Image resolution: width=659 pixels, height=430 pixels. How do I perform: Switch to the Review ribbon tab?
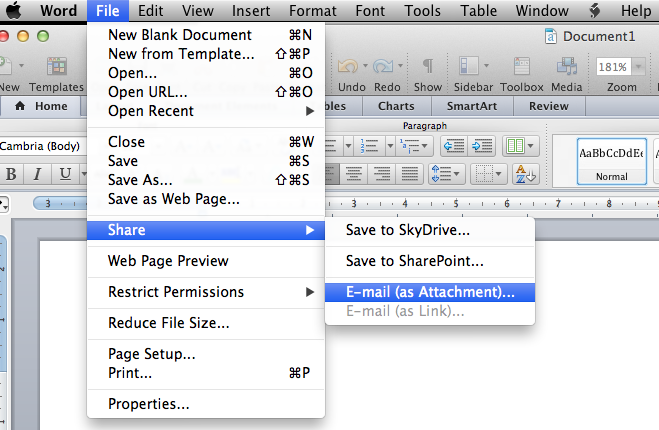pos(549,106)
